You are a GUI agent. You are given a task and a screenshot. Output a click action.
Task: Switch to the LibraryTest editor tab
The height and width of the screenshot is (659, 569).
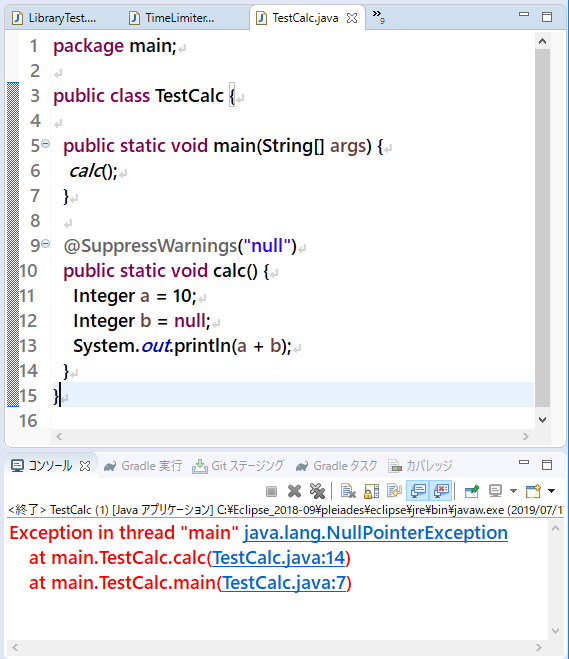click(55, 18)
